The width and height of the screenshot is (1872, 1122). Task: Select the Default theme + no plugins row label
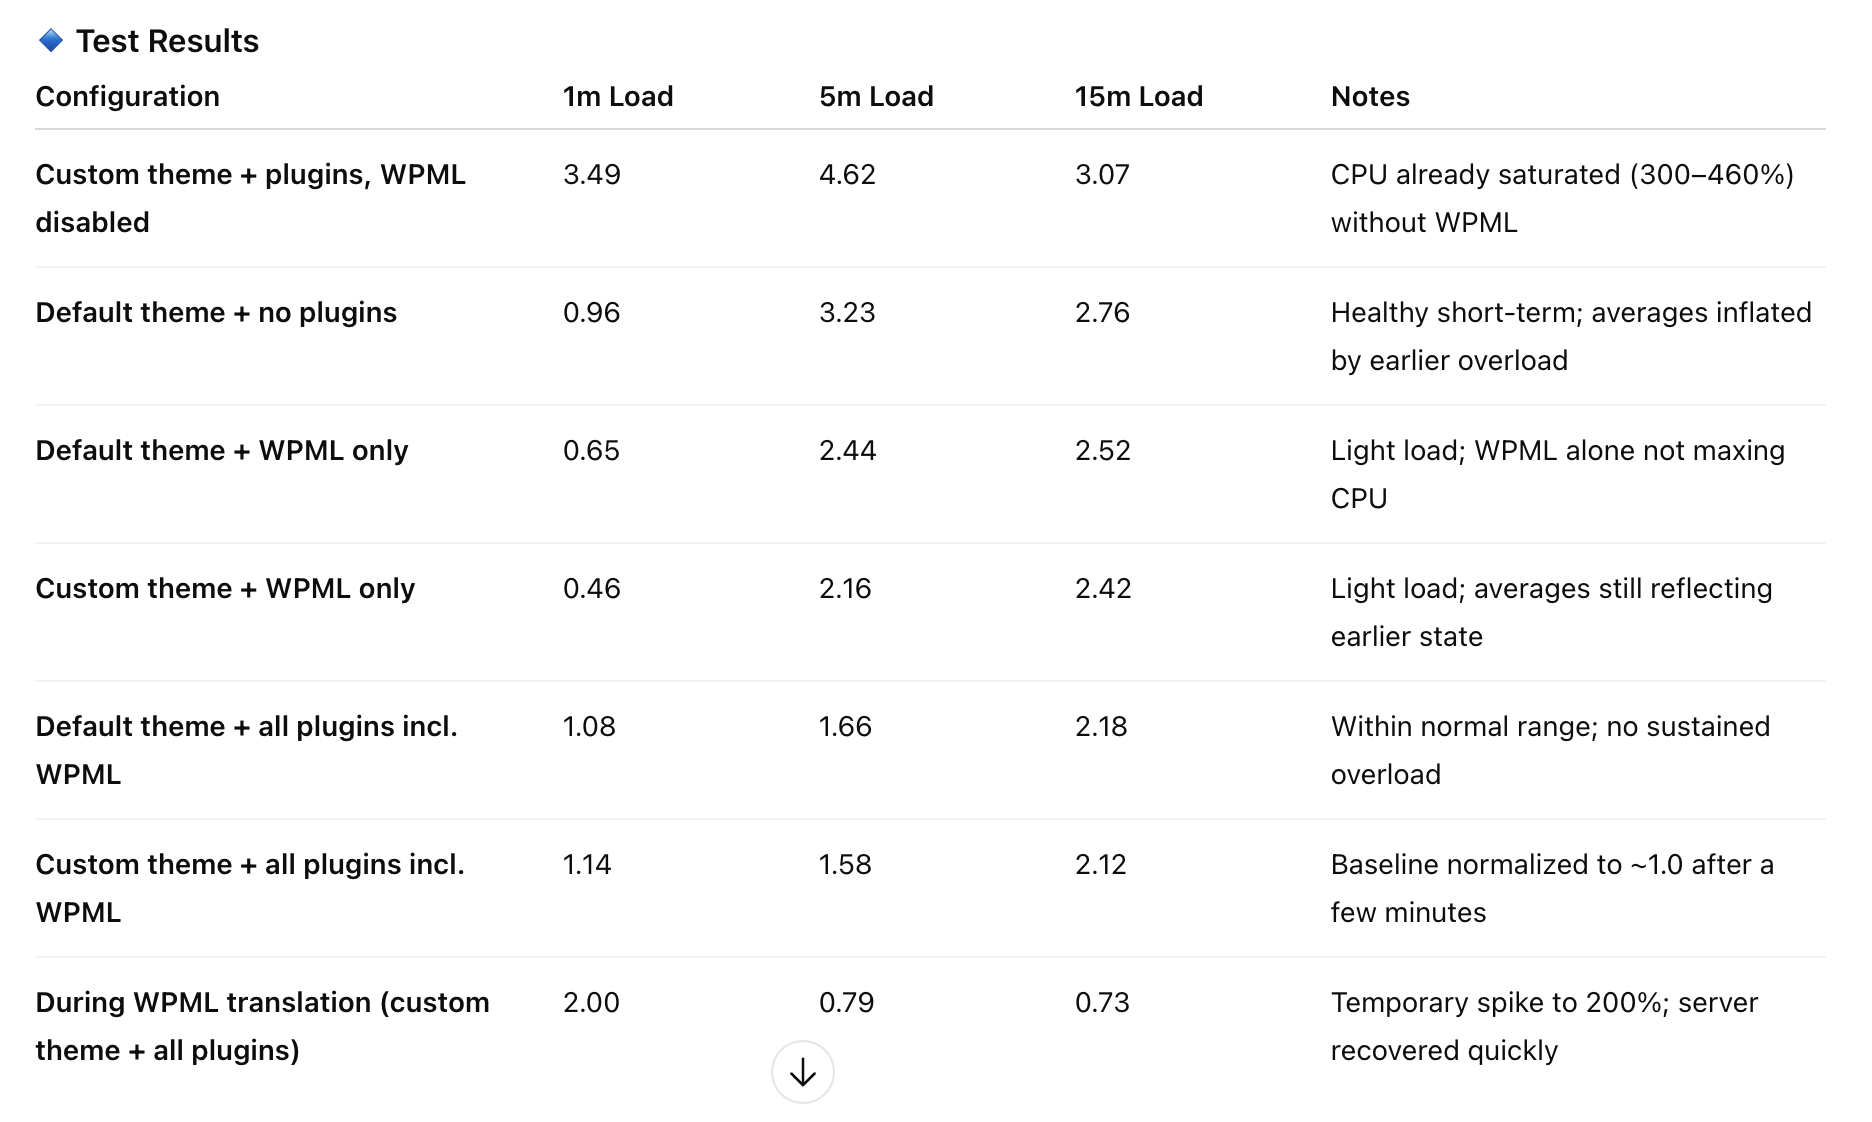pos(216,312)
